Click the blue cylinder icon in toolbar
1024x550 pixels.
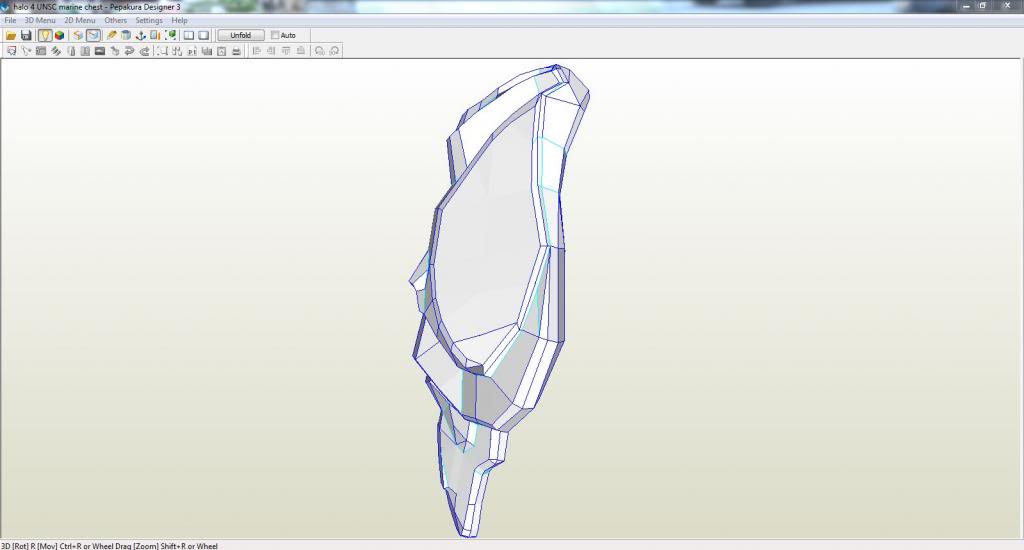(126, 35)
